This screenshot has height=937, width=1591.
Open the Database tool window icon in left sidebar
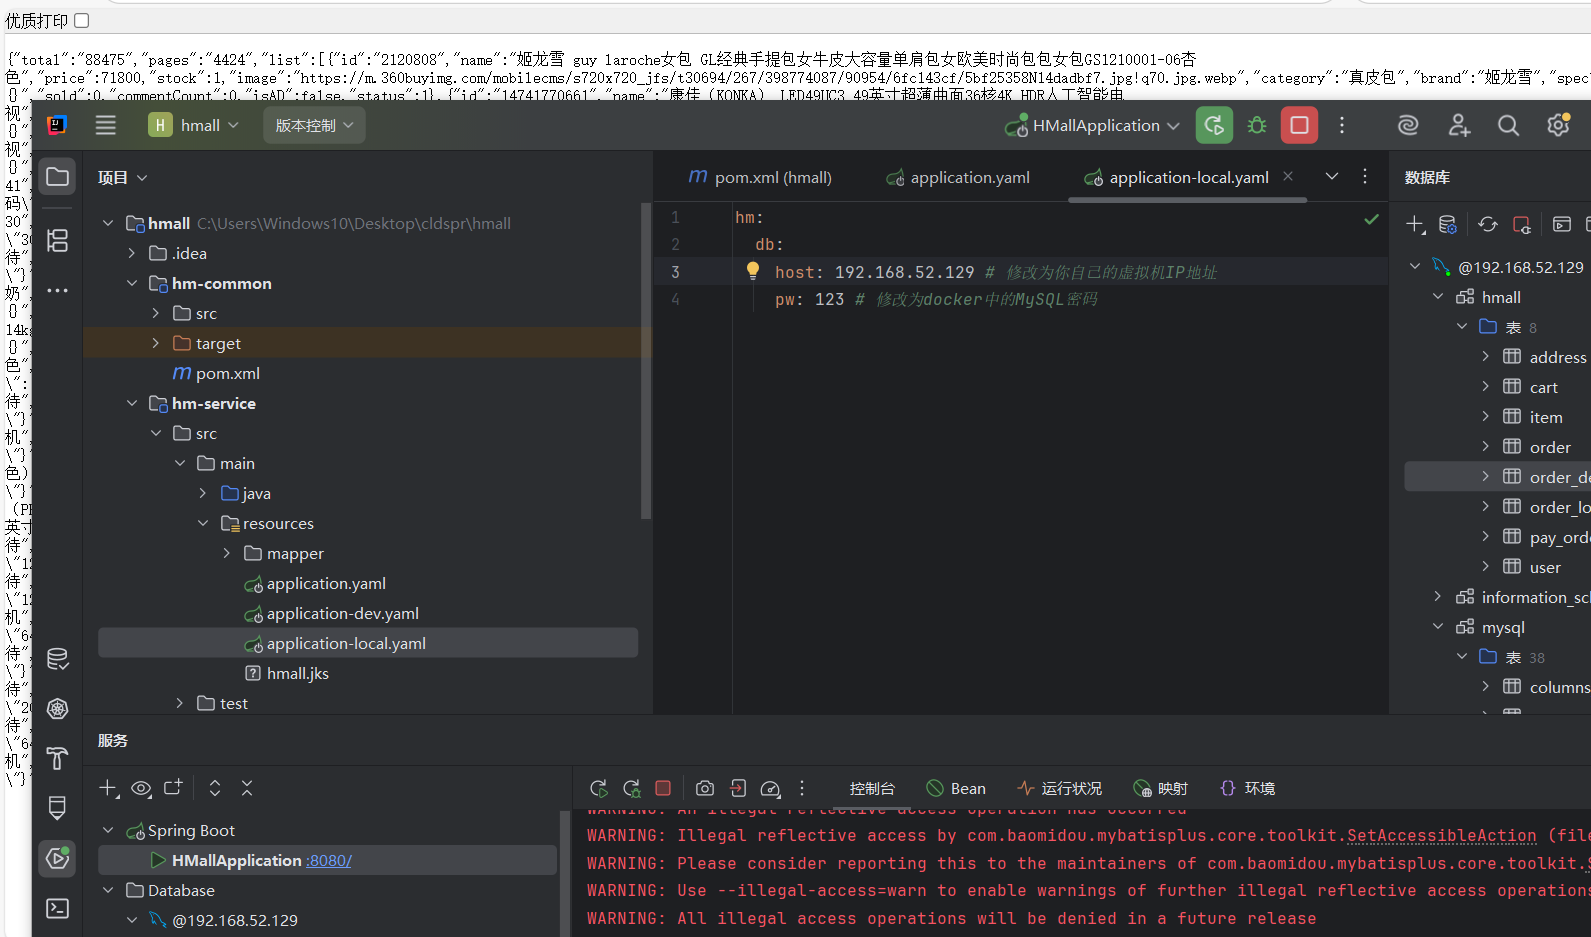[58, 658]
